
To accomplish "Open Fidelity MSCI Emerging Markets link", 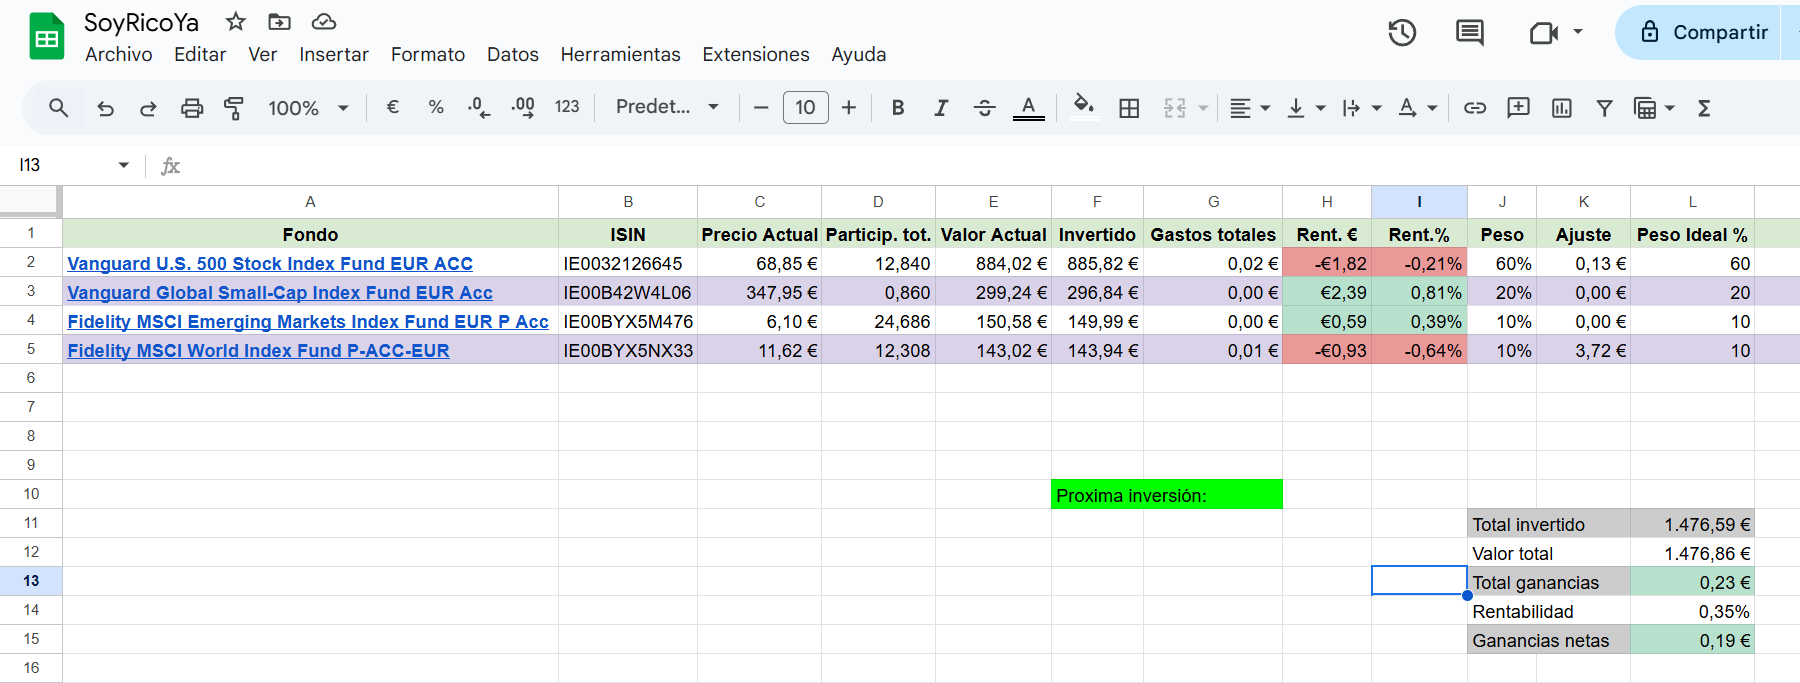I will pyautogui.click(x=308, y=322).
